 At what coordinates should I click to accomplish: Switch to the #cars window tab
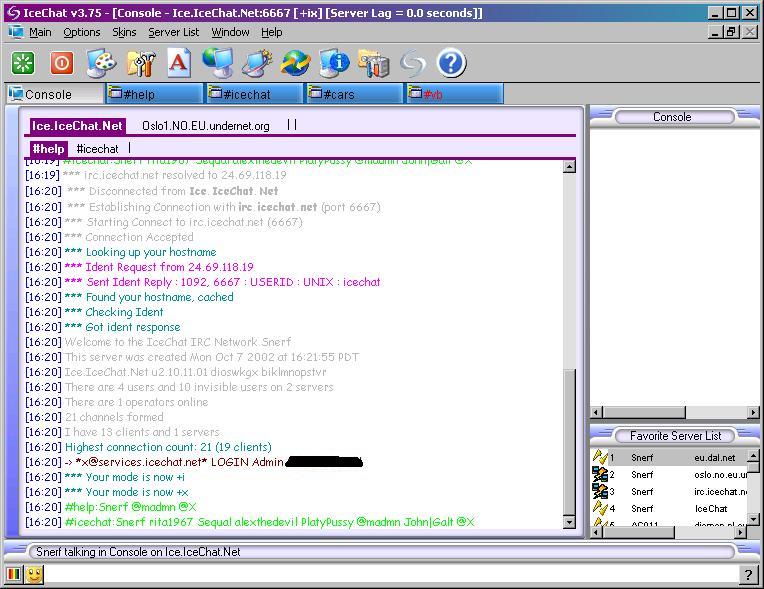pos(354,94)
